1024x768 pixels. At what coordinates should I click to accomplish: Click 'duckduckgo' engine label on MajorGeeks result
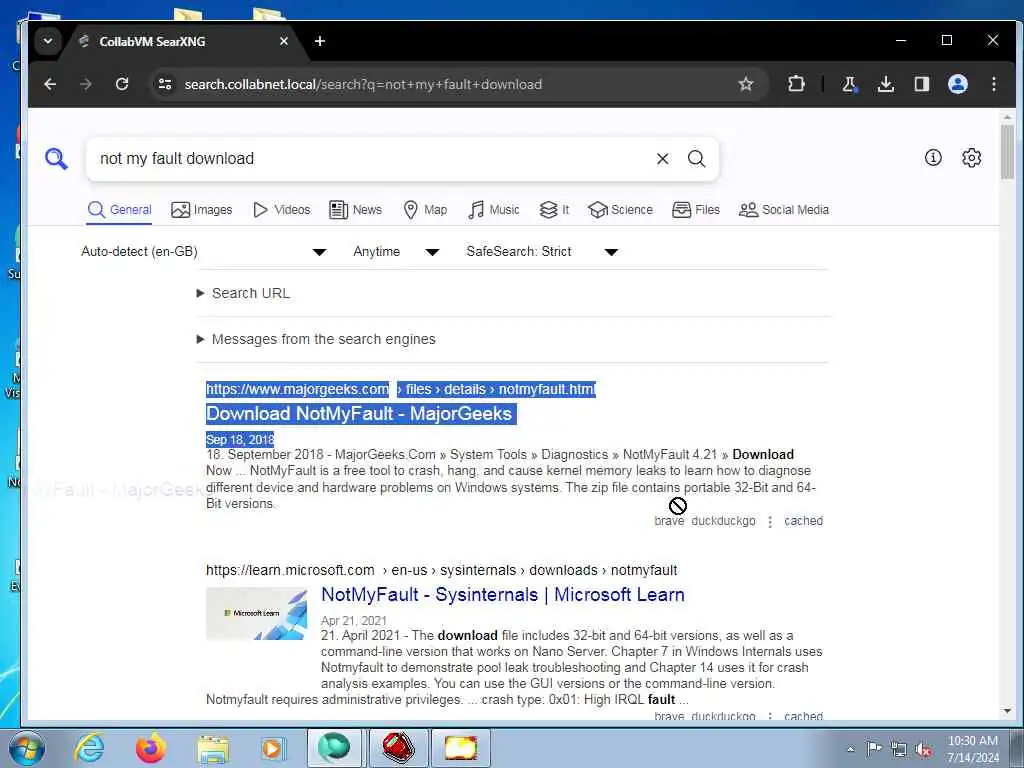[x=723, y=521]
